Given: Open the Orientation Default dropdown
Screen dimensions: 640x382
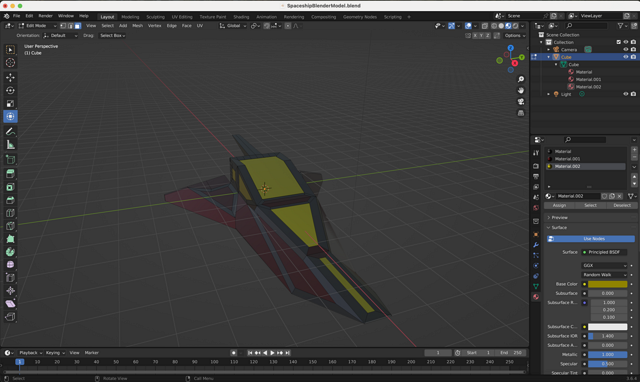Looking at the screenshot, I should [x=60, y=36].
